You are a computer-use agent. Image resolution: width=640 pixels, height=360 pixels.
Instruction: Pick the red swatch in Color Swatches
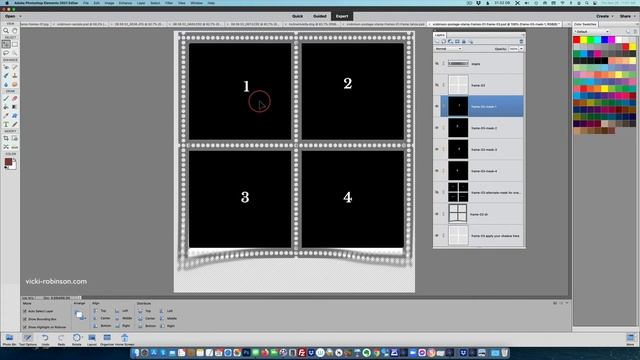coord(576,40)
